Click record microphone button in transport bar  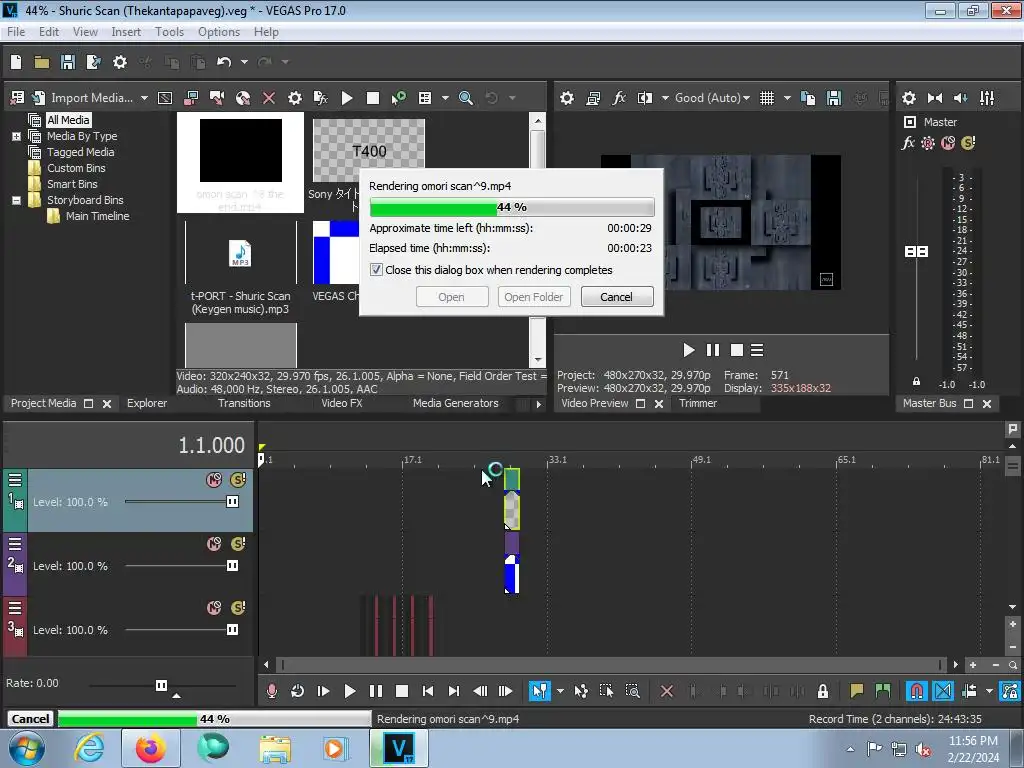pos(272,691)
